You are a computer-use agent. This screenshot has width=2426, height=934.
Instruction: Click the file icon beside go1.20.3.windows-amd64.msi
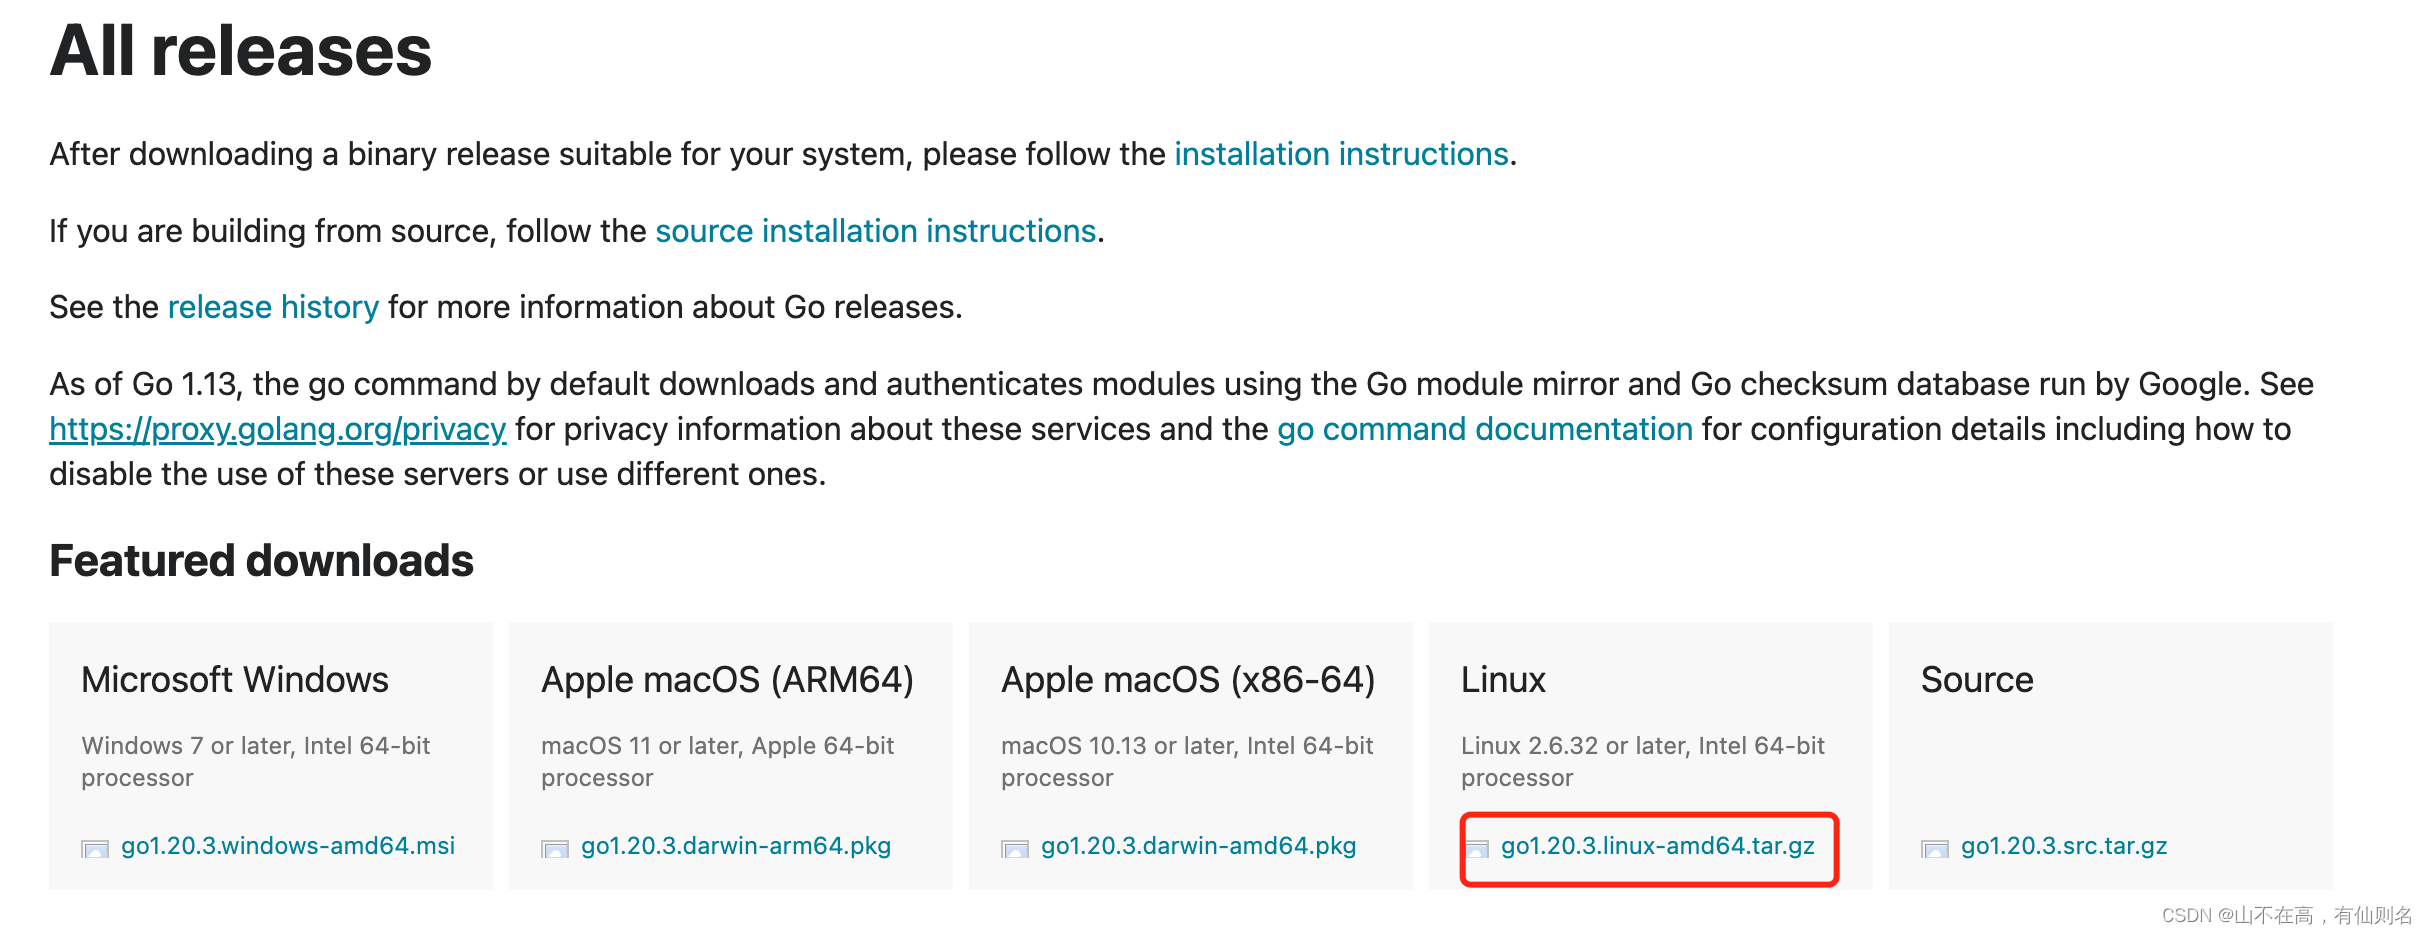(x=95, y=849)
